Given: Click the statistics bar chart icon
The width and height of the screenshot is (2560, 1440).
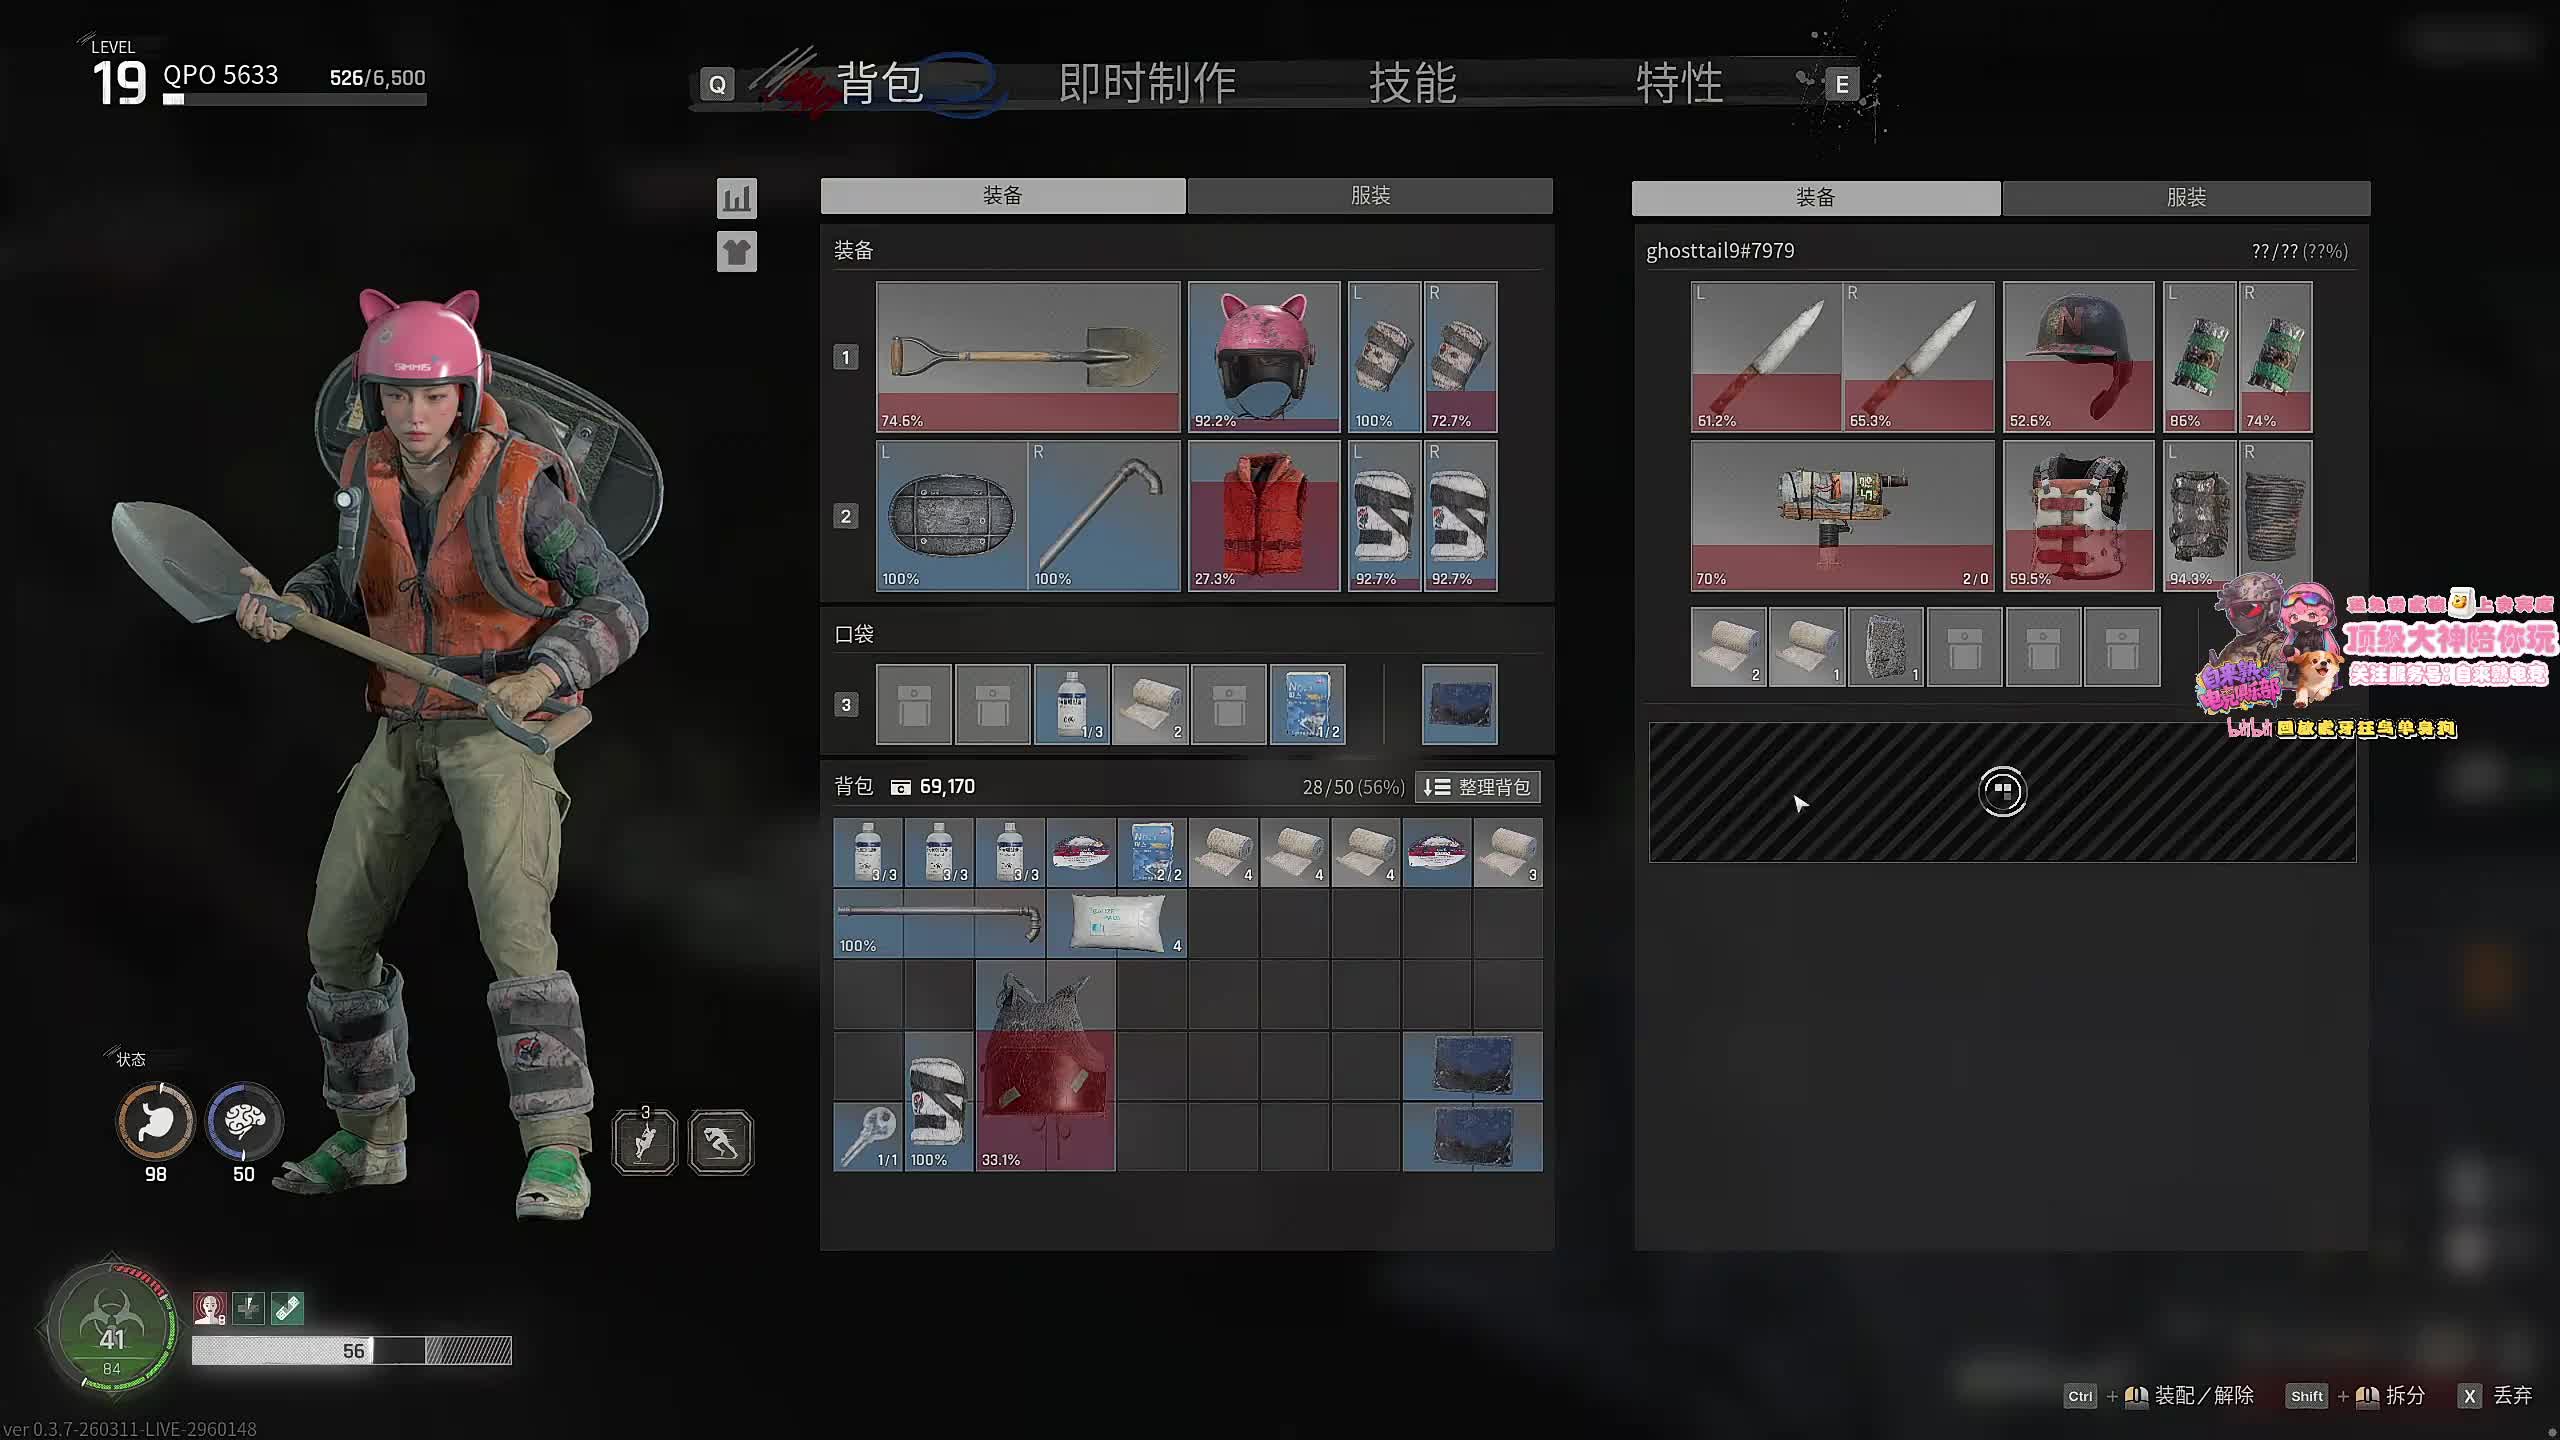Looking at the screenshot, I should click(x=737, y=198).
